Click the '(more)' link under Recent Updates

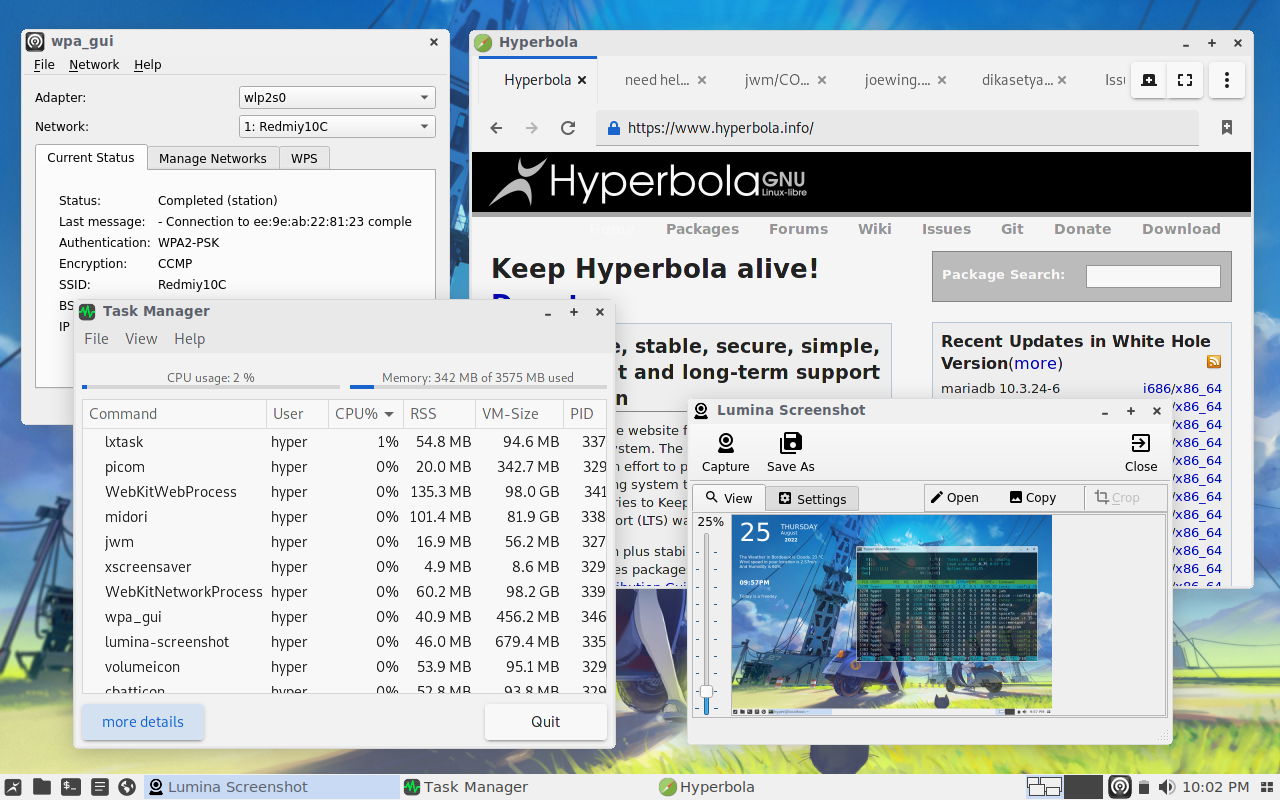pos(1036,363)
